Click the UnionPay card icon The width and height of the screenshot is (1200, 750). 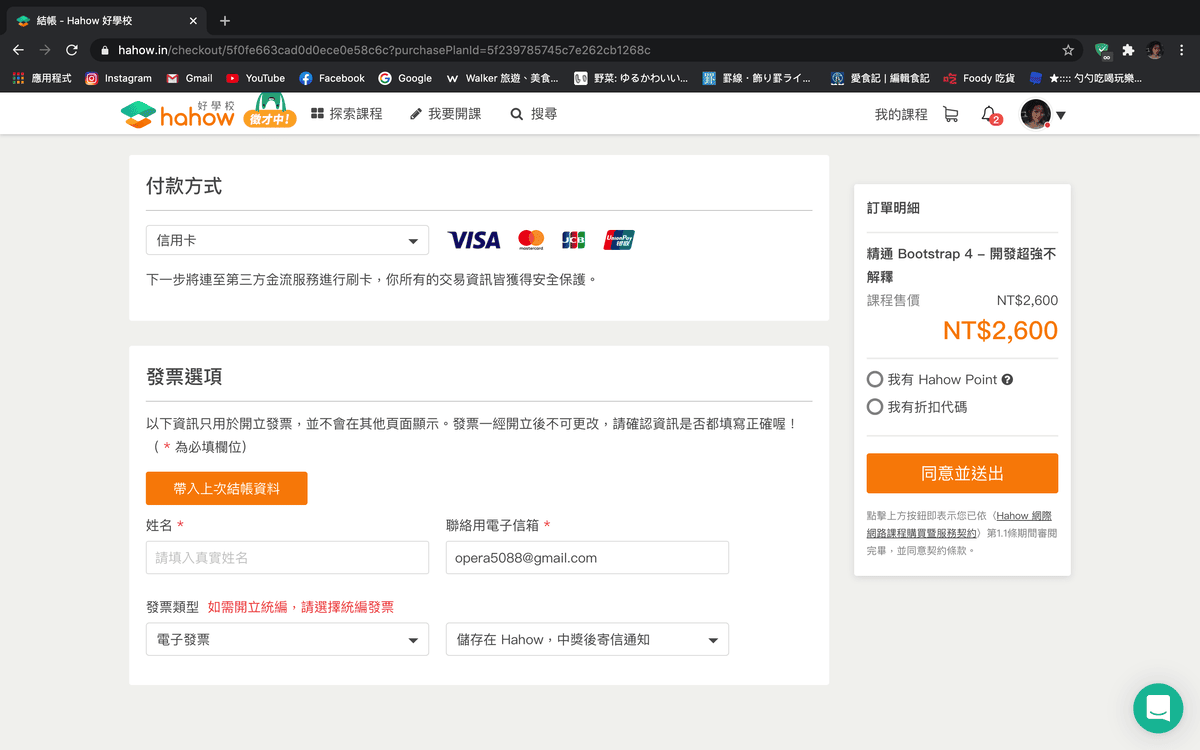[x=617, y=240]
